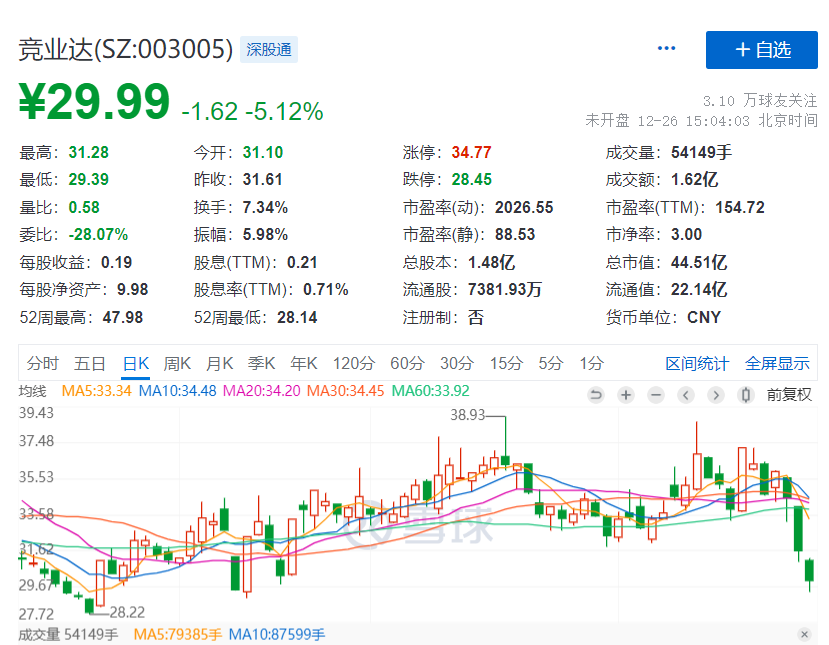Viewport: 829px width, 645px height.
Task: Click the 深股通 badge
Action: pyautogui.click(x=269, y=50)
